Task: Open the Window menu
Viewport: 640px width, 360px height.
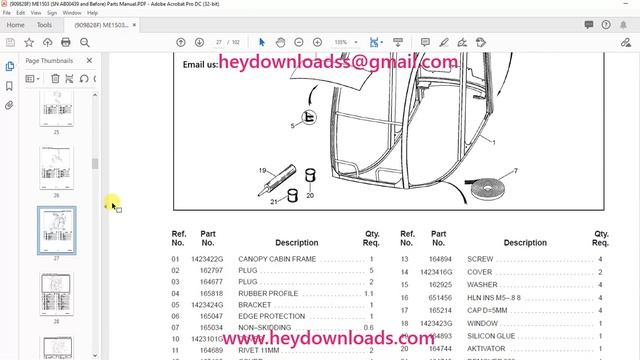Action: (x=72, y=13)
